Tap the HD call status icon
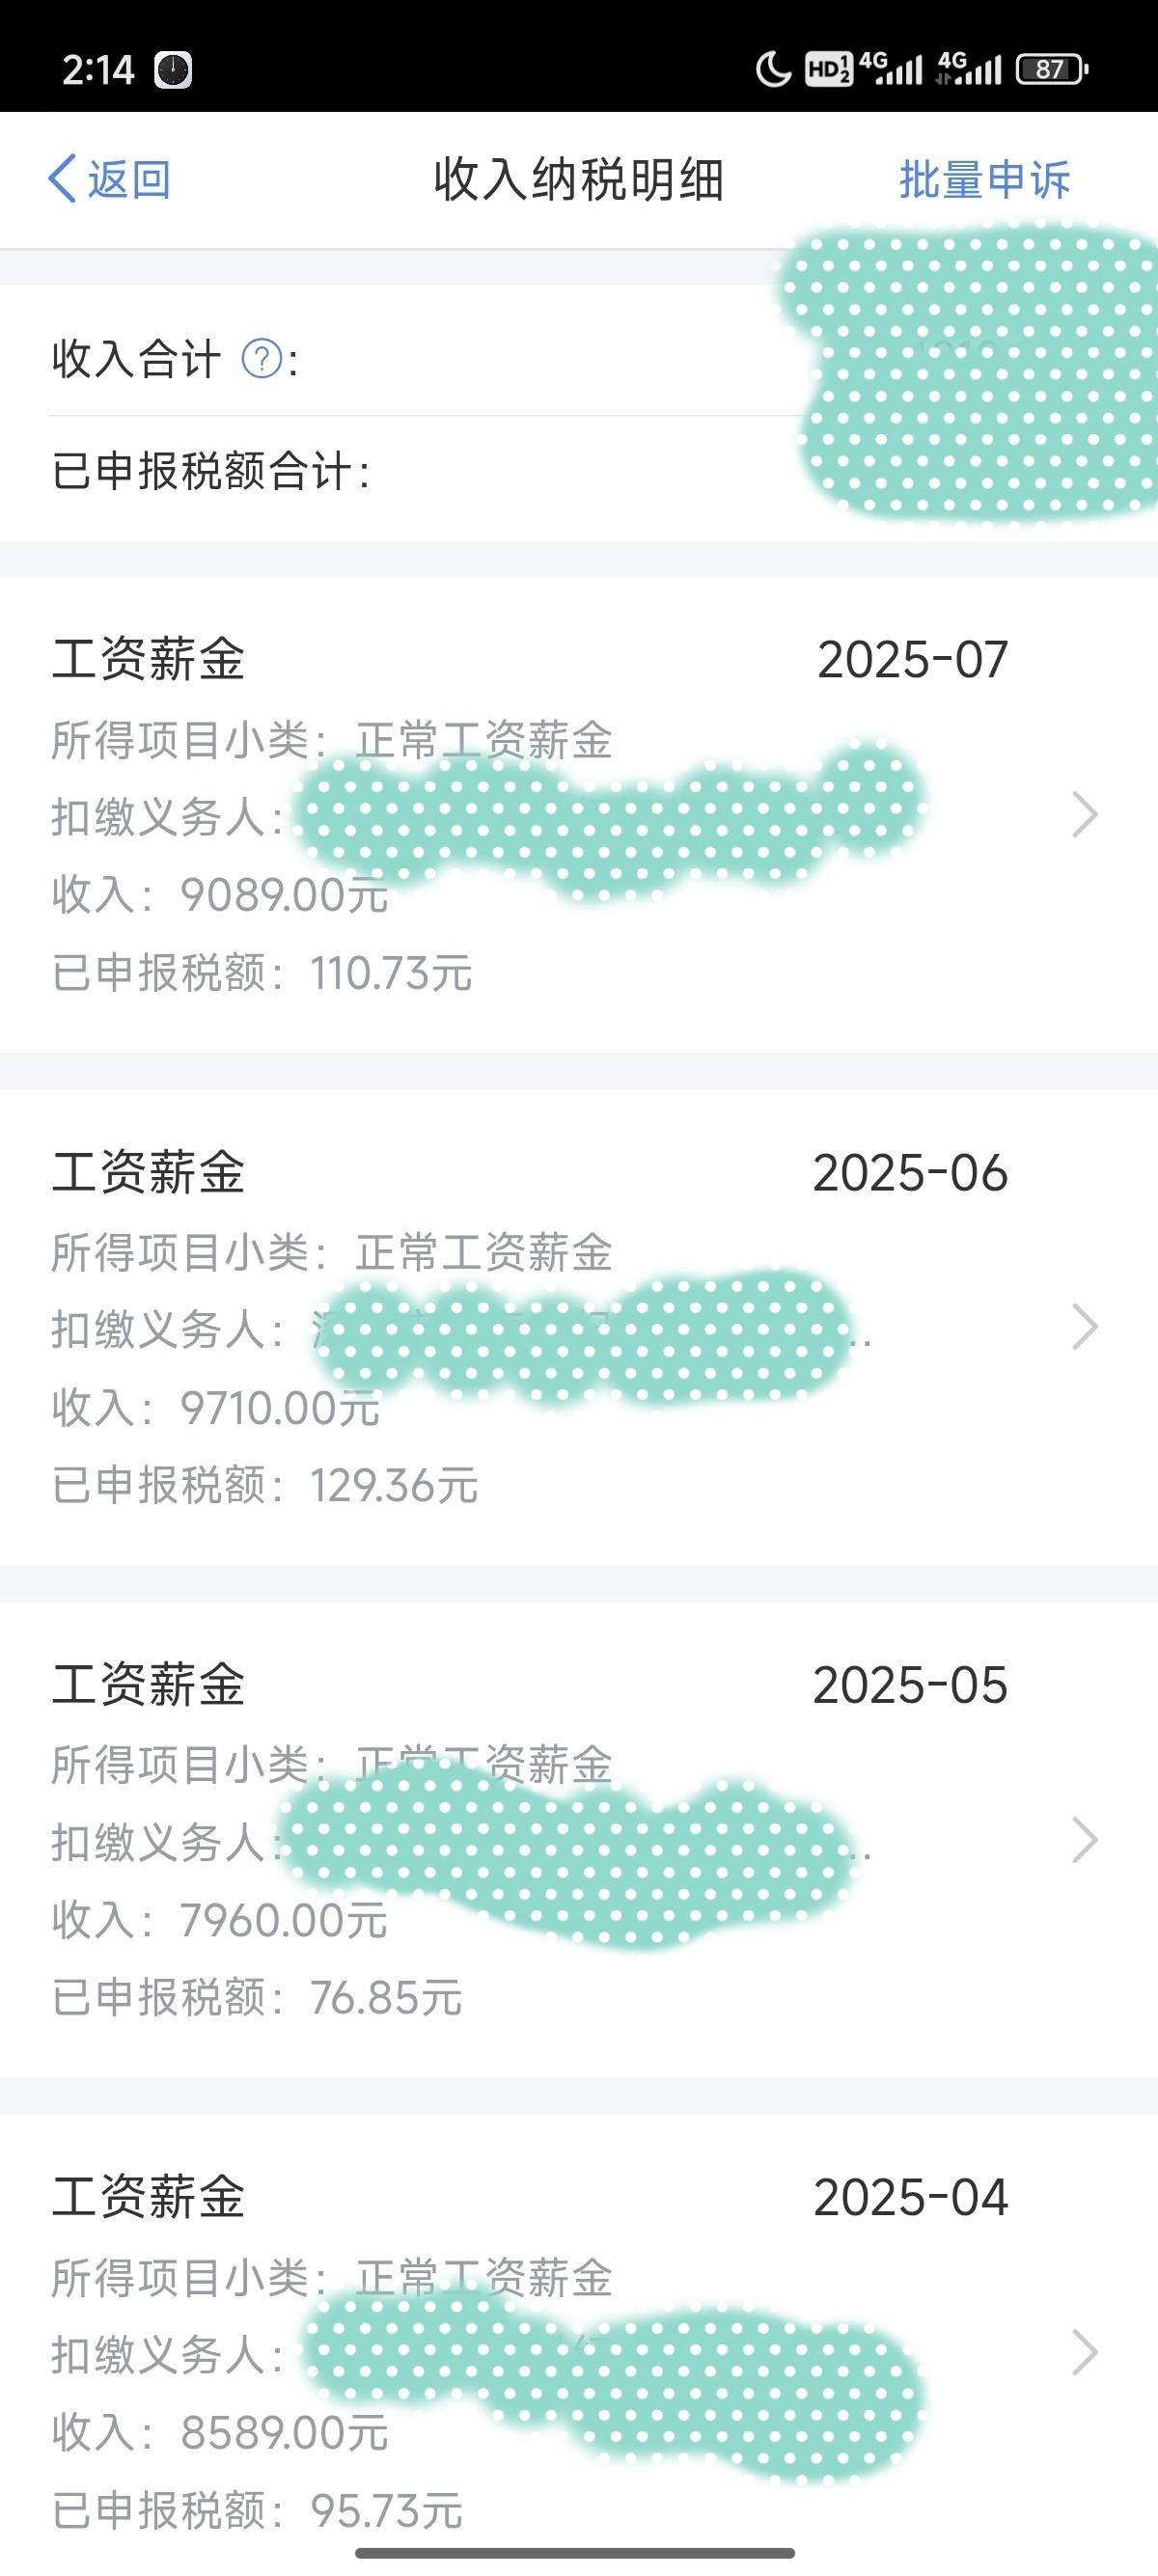This screenshot has width=1158, height=2576. coord(828,69)
